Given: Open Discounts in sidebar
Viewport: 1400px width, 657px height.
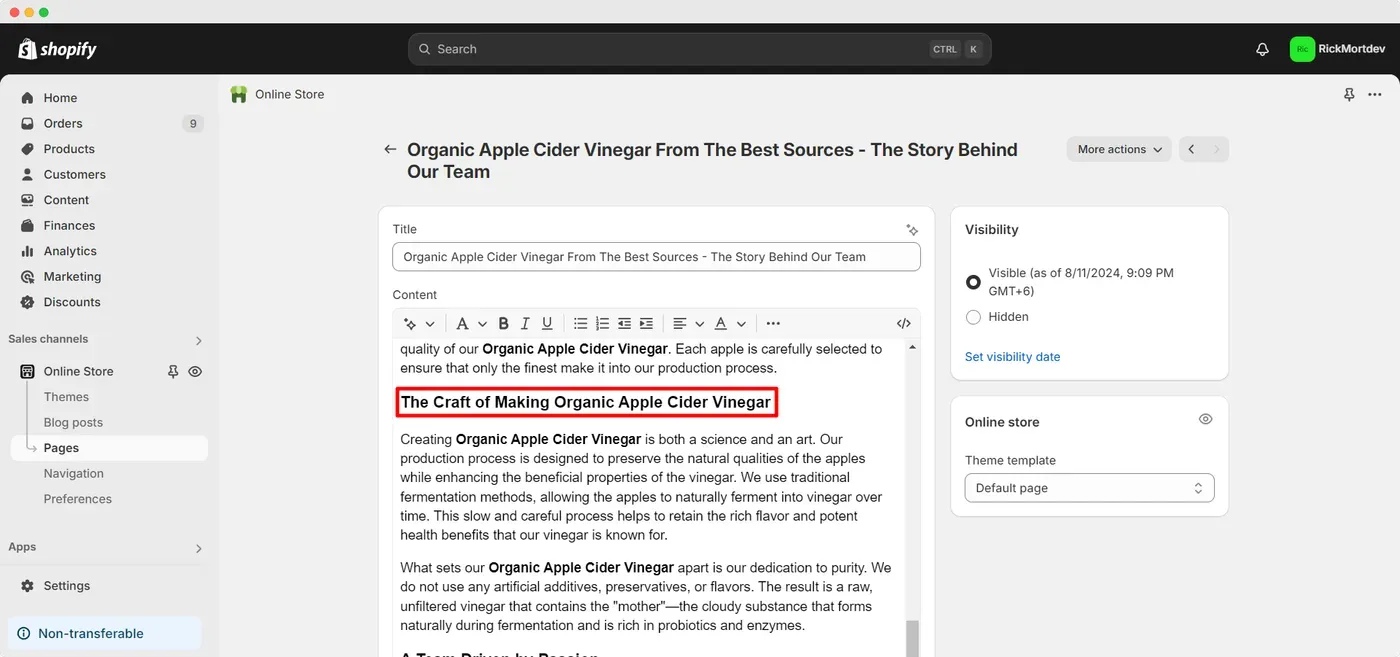Looking at the screenshot, I should click(x=72, y=302).
